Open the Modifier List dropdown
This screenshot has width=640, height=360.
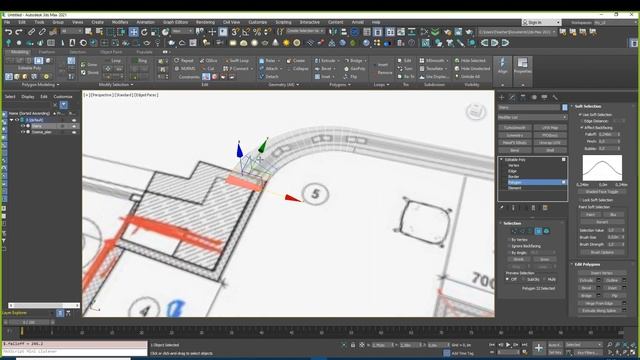tap(532, 117)
